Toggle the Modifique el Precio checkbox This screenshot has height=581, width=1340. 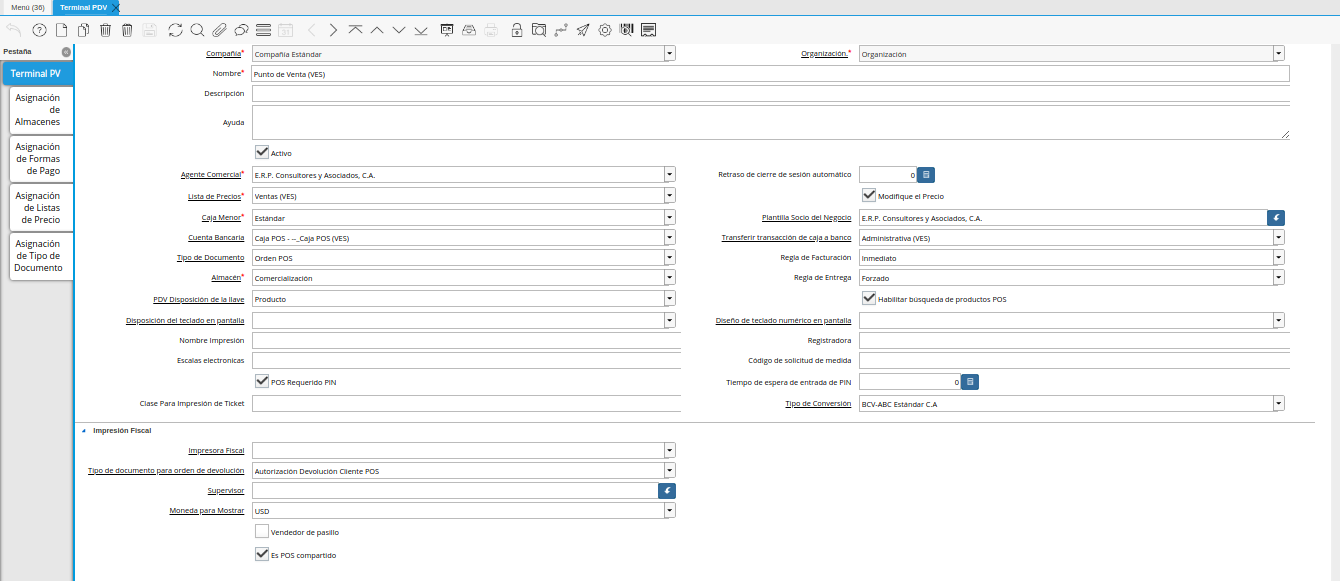869,195
